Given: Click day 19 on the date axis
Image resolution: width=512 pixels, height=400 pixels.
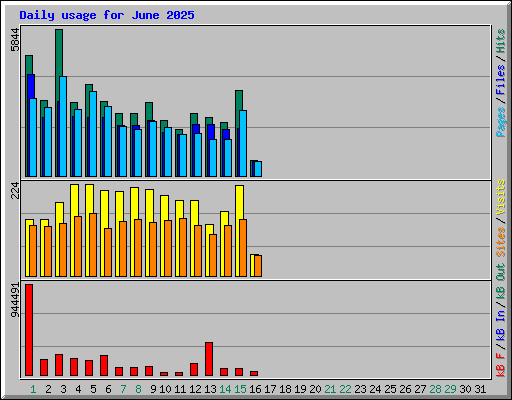Looking at the screenshot, I should pyautogui.click(x=300, y=389).
